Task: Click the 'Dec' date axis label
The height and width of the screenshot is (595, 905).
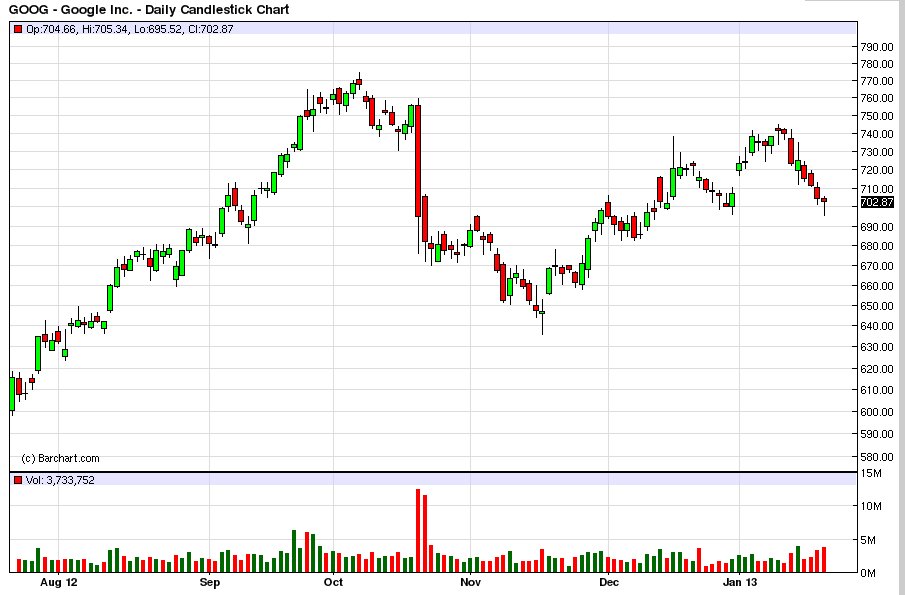Action: [x=608, y=582]
